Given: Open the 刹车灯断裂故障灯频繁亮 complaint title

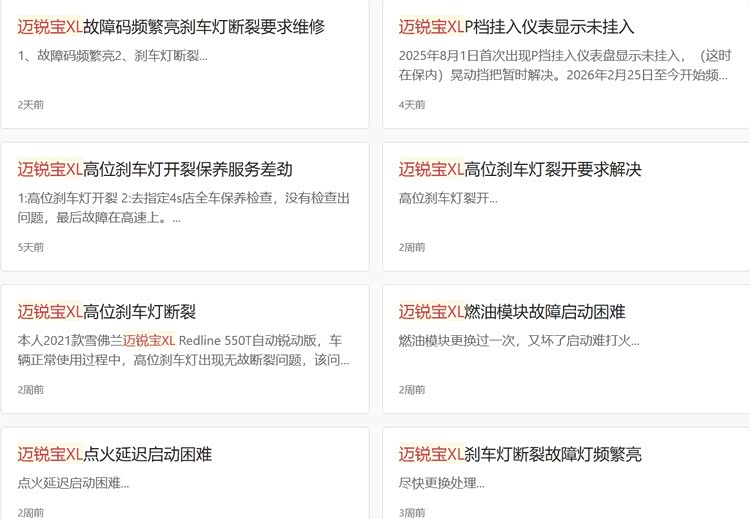Looking at the screenshot, I should (x=520, y=455).
